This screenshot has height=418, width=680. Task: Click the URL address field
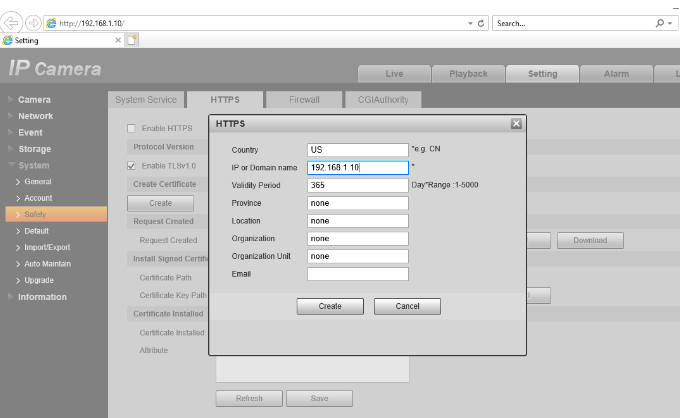[262, 23]
